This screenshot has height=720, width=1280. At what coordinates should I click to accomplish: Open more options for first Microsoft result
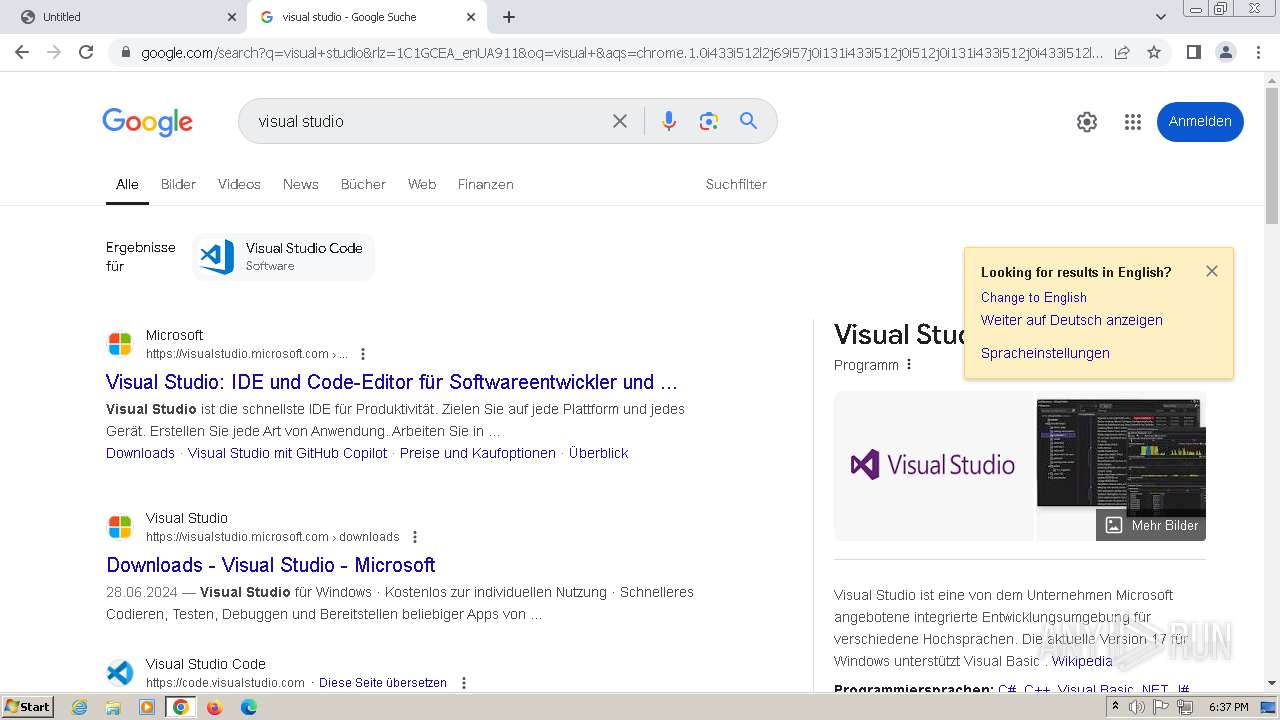pos(363,354)
